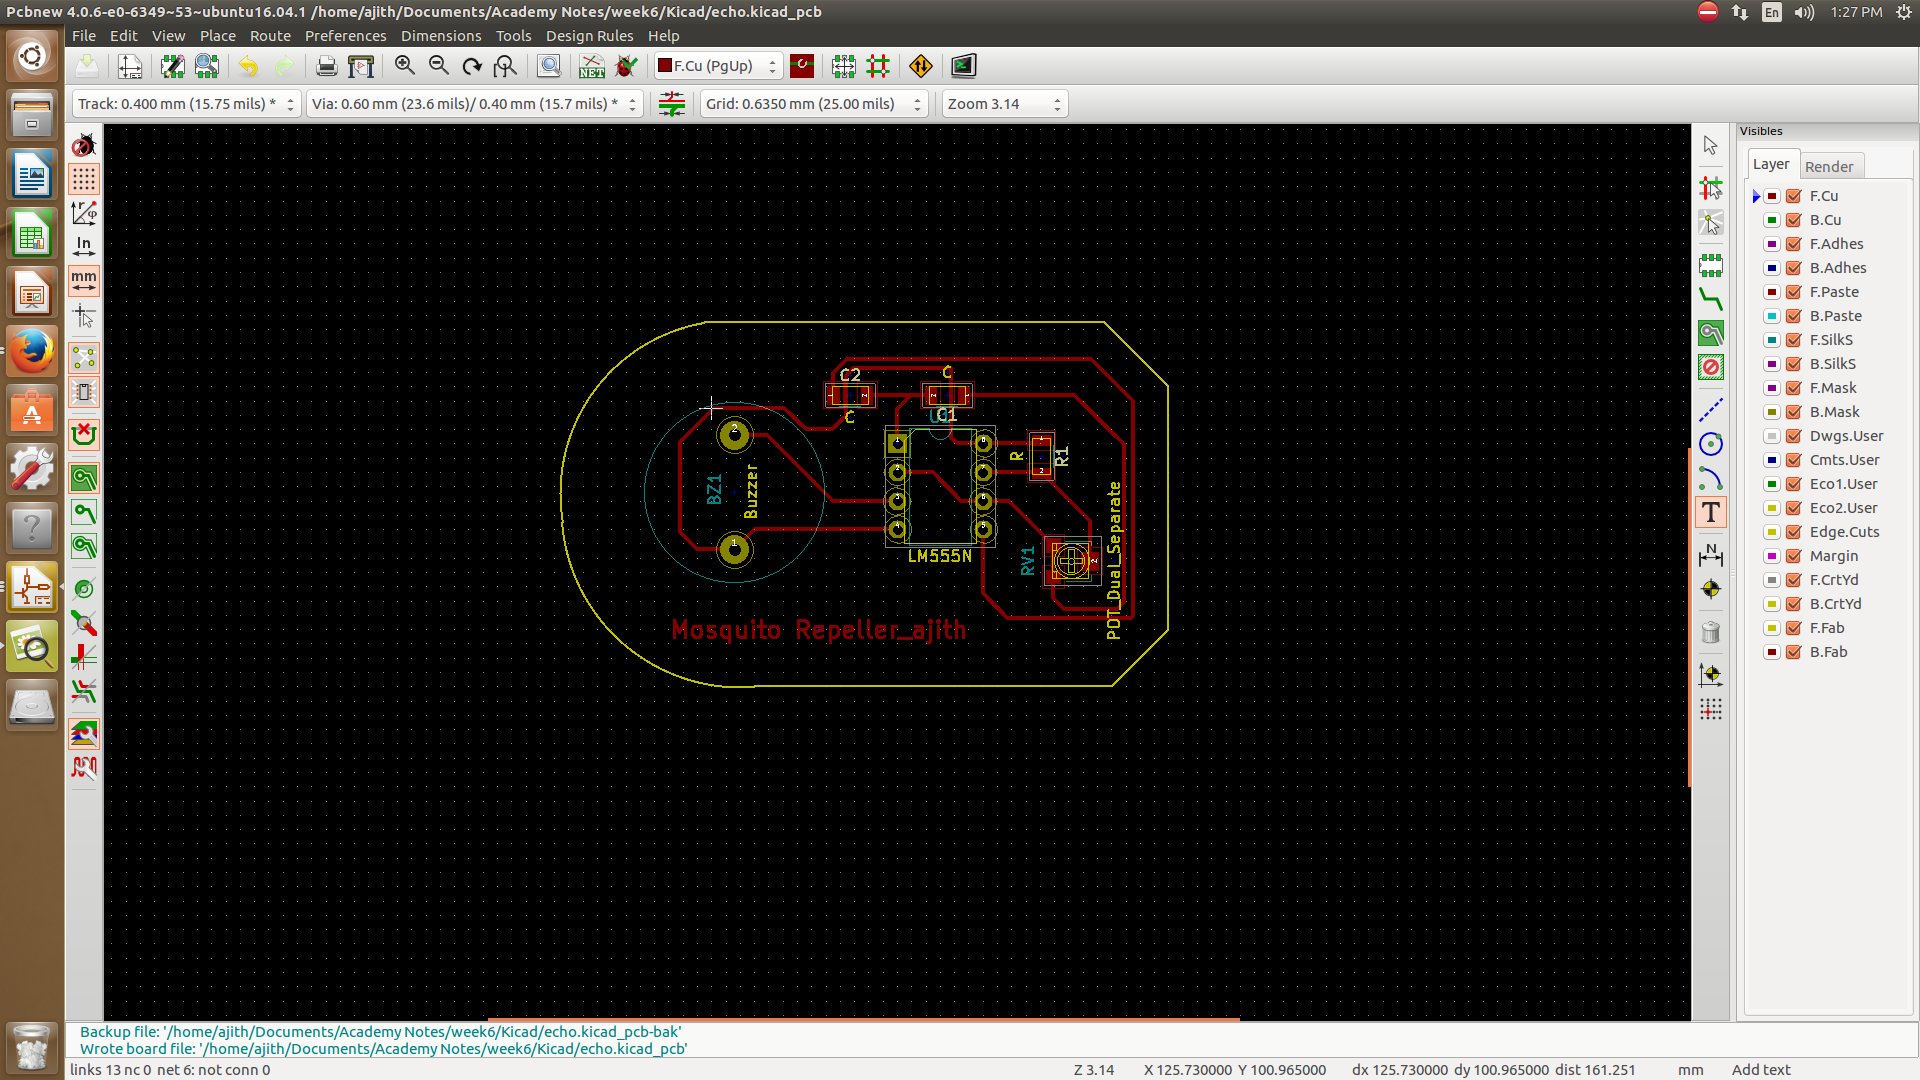
Task: Hide the F.SilkS layer
Action: click(1794, 340)
